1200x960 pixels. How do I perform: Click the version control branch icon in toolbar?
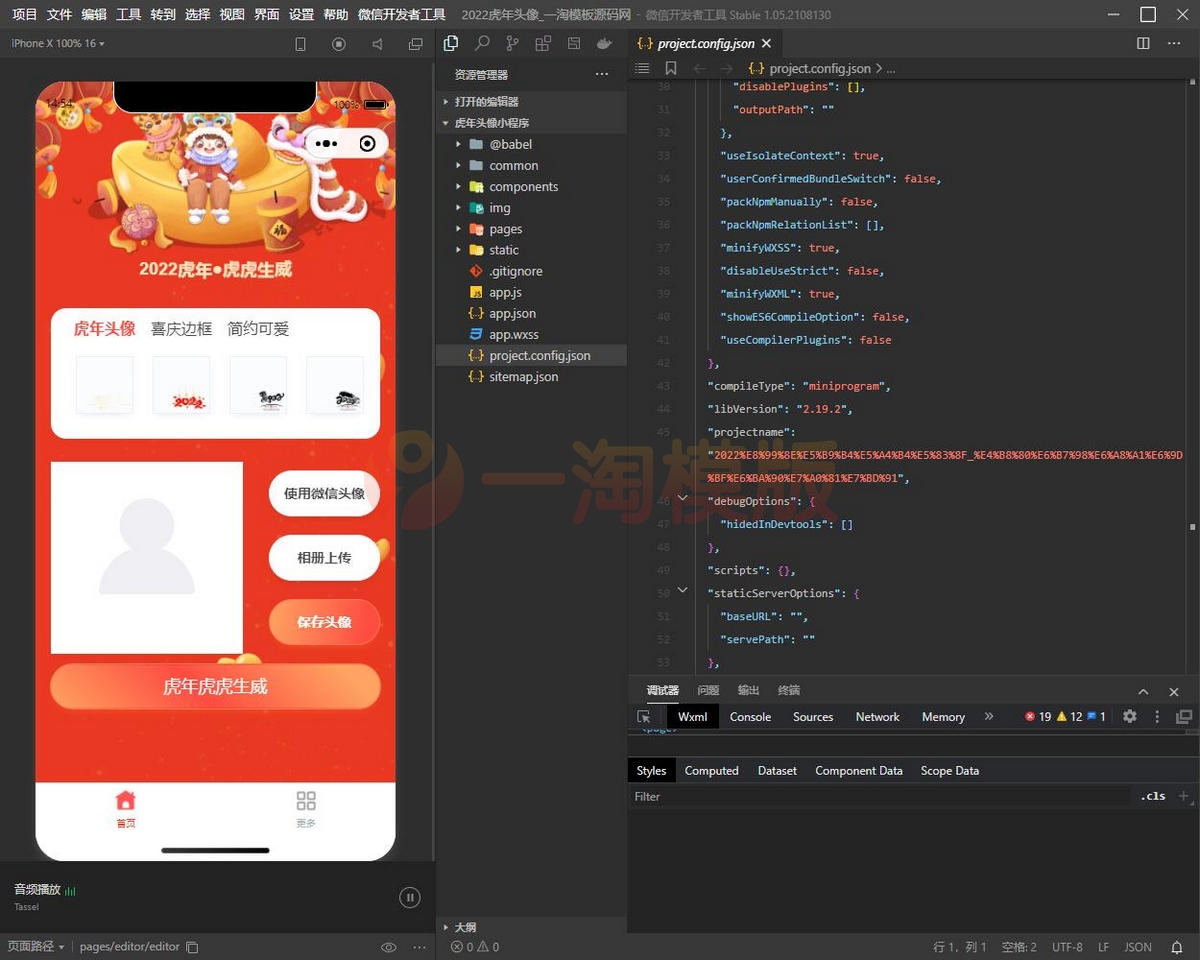512,43
